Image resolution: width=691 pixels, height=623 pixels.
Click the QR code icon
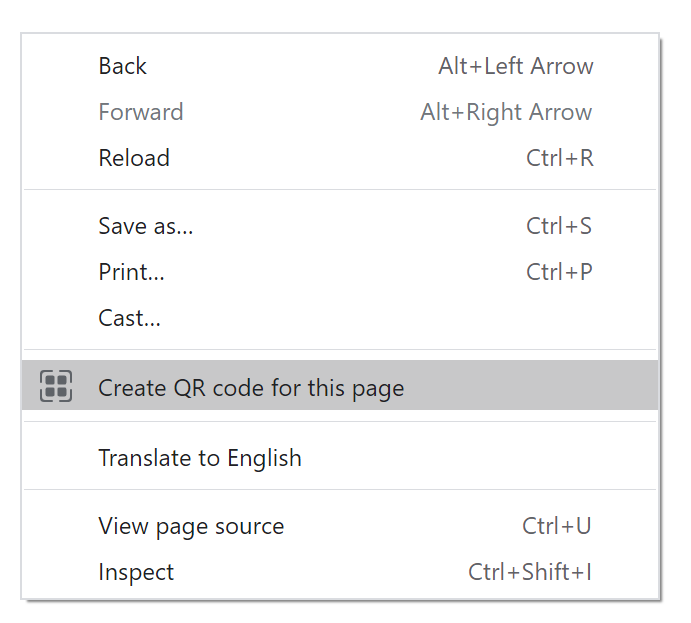coord(56,386)
